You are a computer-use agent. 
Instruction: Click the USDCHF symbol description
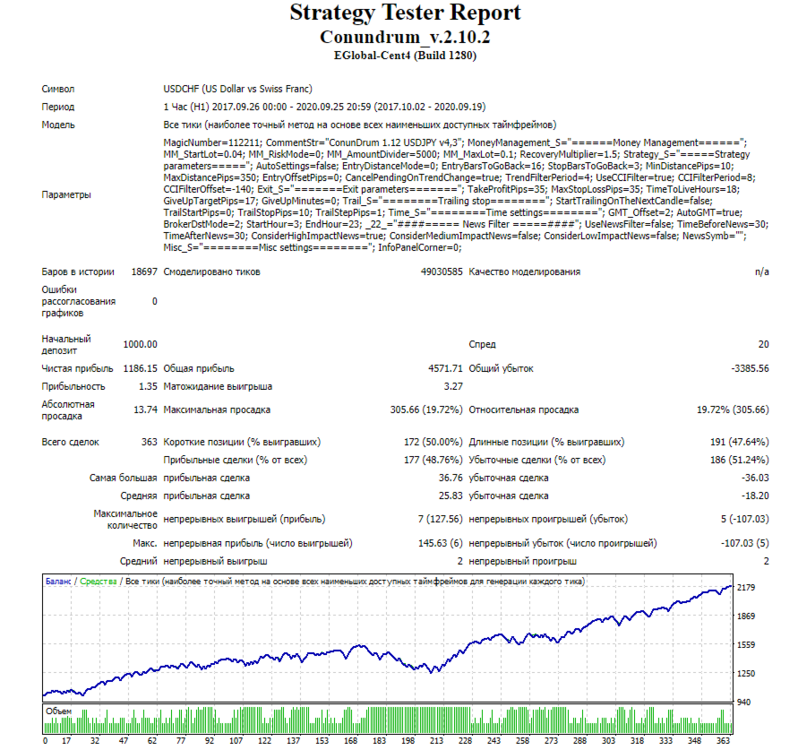click(x=238, y=89)
